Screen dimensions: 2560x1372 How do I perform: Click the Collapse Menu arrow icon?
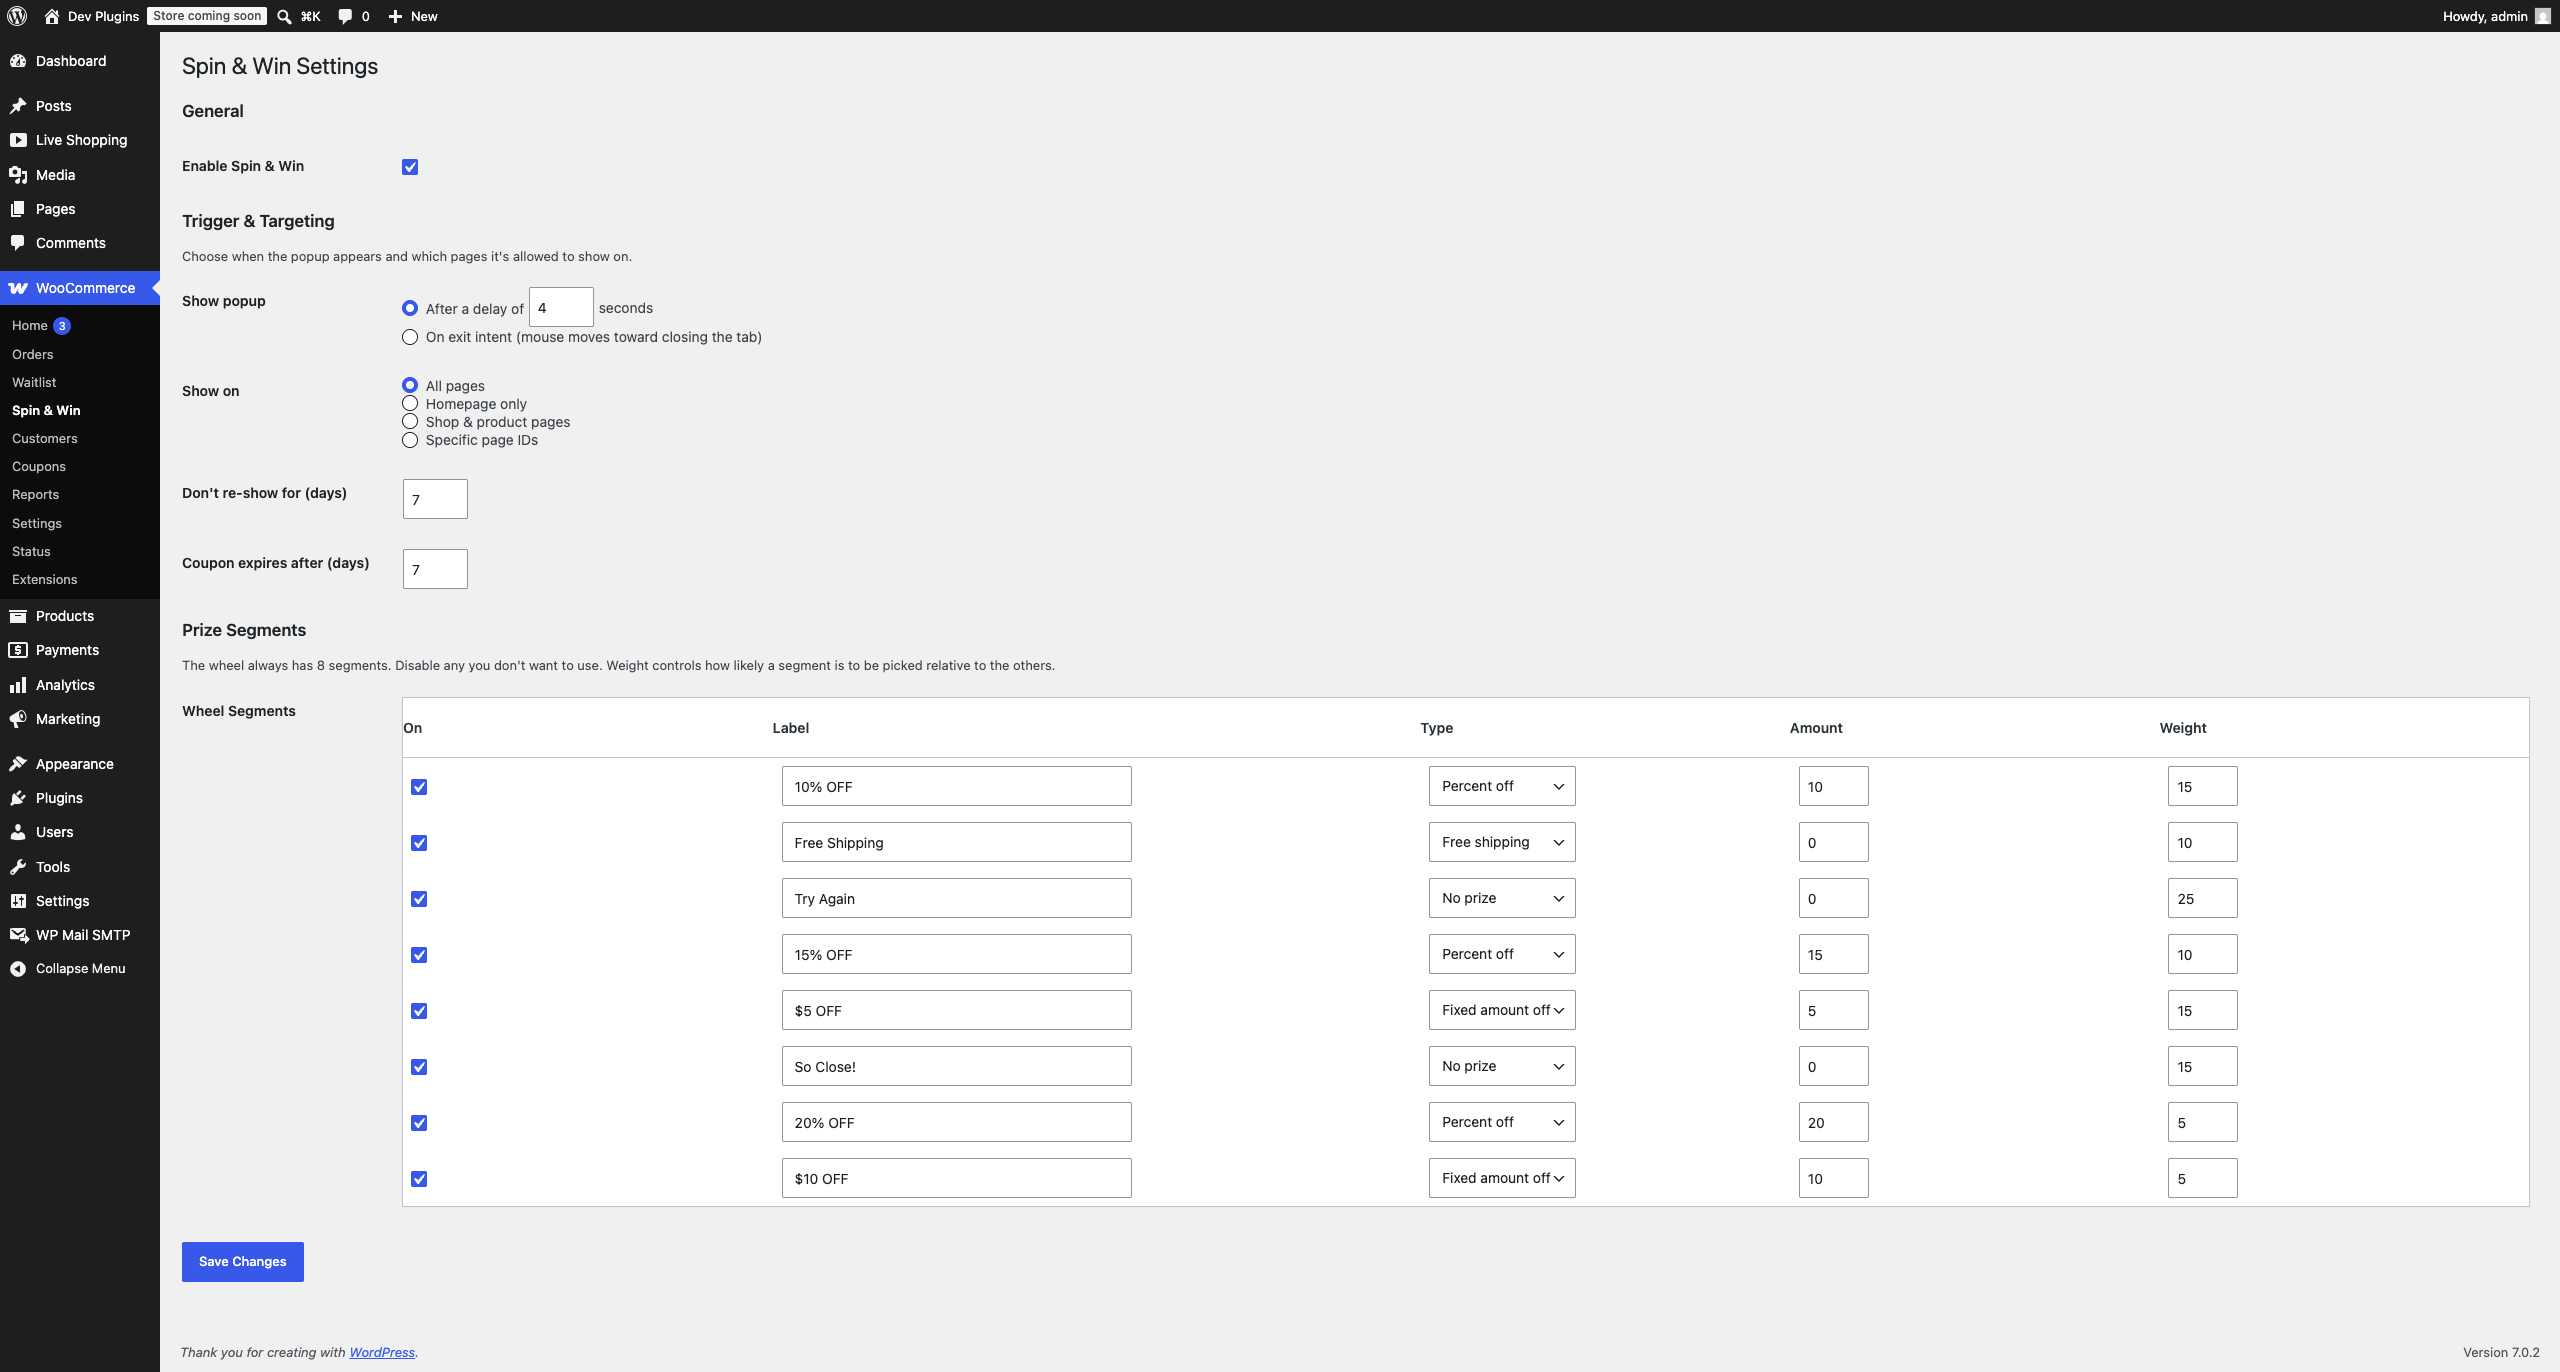tap(18, 969)
